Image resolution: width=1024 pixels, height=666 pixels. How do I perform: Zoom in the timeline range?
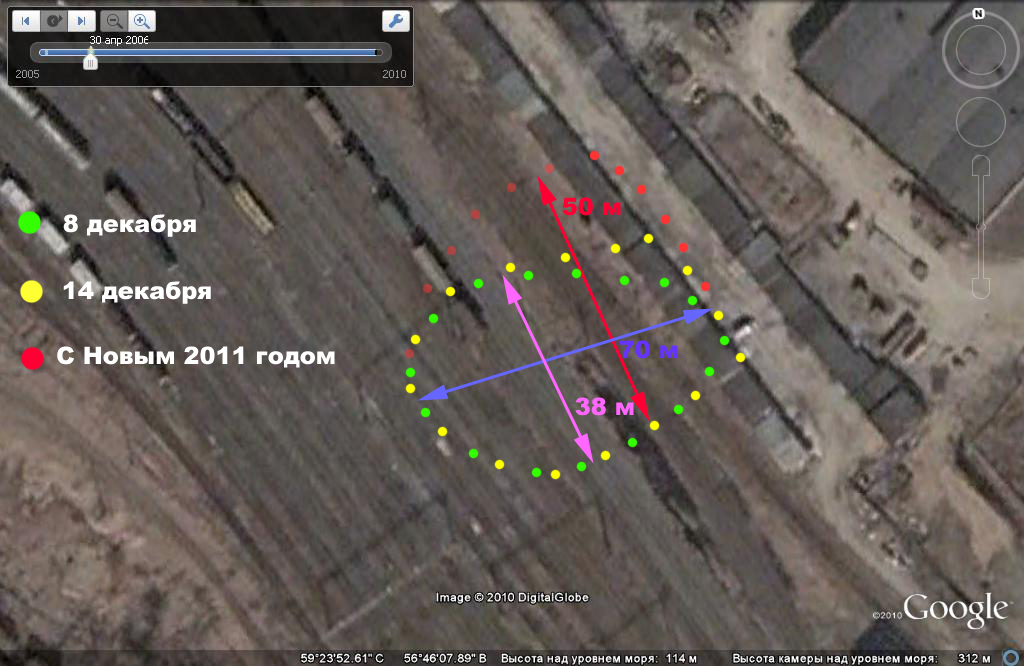(x=142, y=20)
